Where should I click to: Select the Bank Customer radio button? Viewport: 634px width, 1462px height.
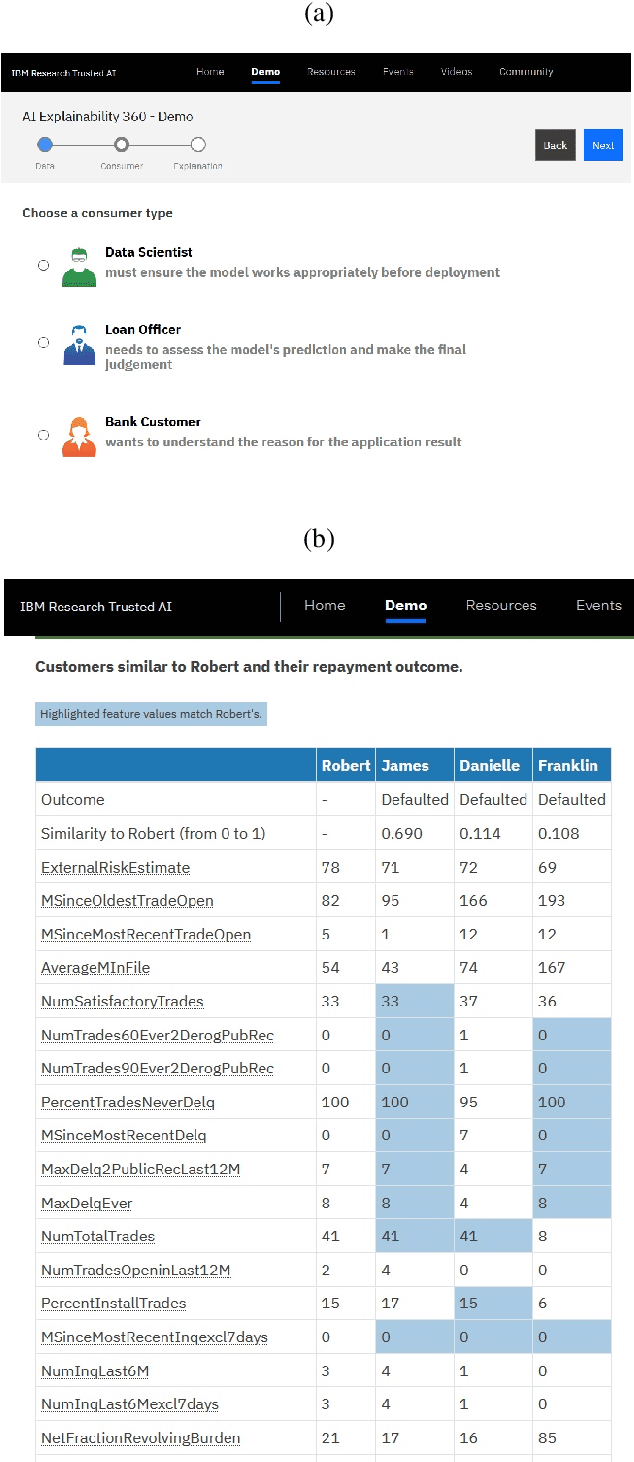pyautogui.click(x=43, y=435)
